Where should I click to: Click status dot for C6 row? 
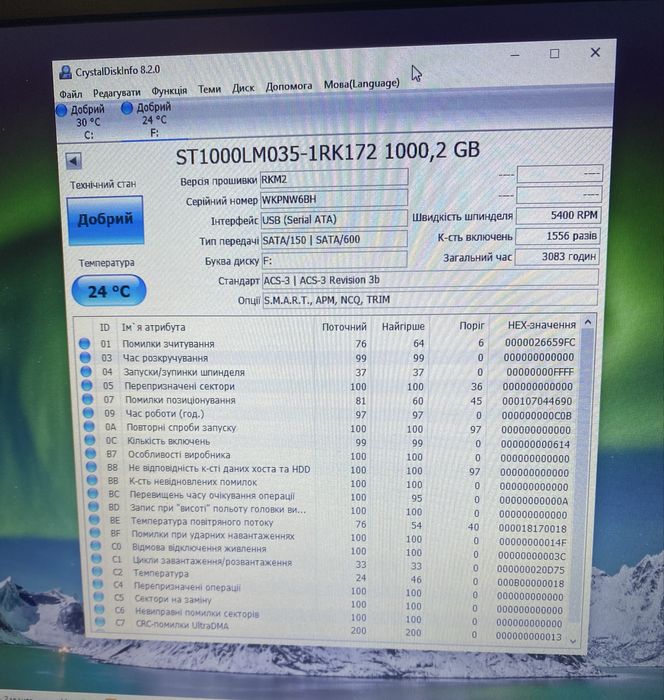click(100, 609)
